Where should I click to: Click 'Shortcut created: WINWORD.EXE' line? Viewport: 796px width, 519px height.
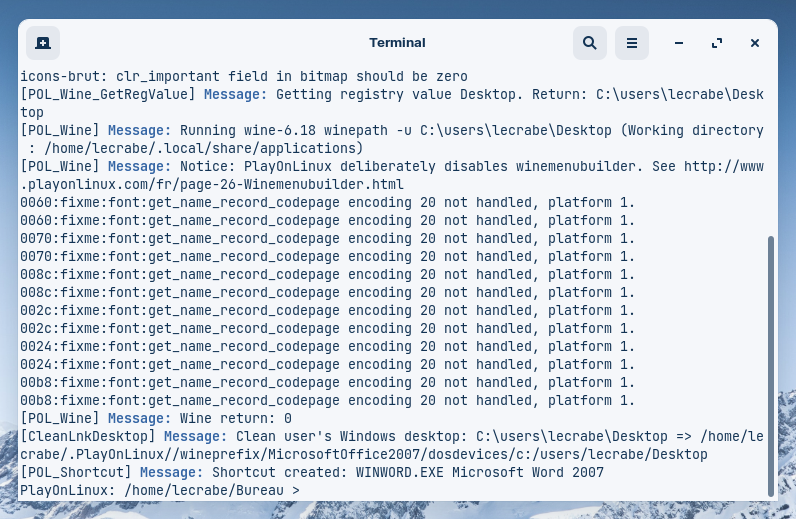[312, 472]
